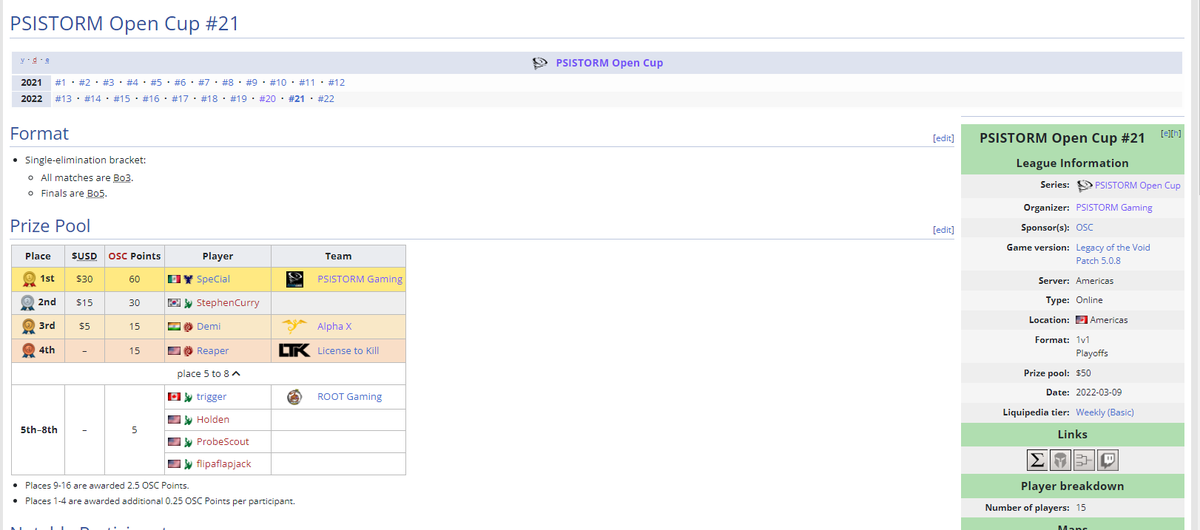Edit the Format section
1200x530 pixels.
pyautogui.click(x=943, y=138)
